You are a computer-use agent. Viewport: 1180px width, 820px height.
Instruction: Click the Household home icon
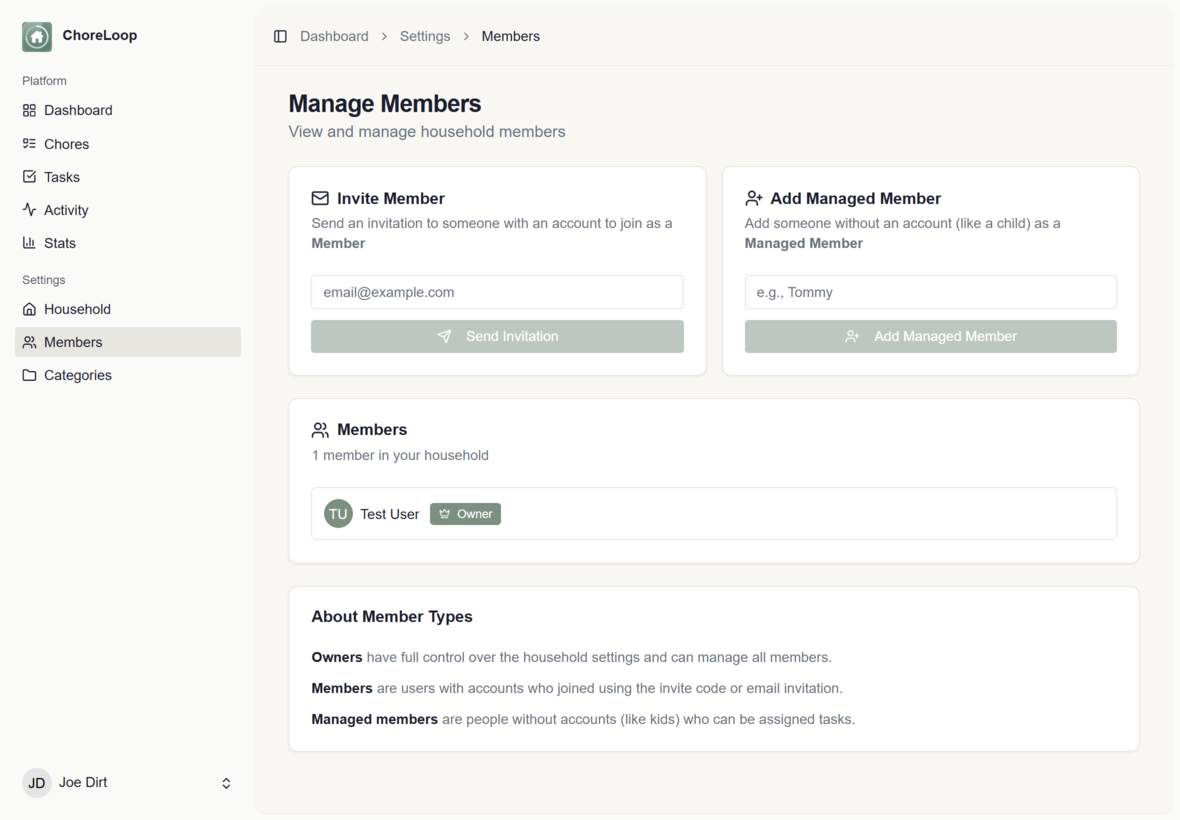click(29, 309)
